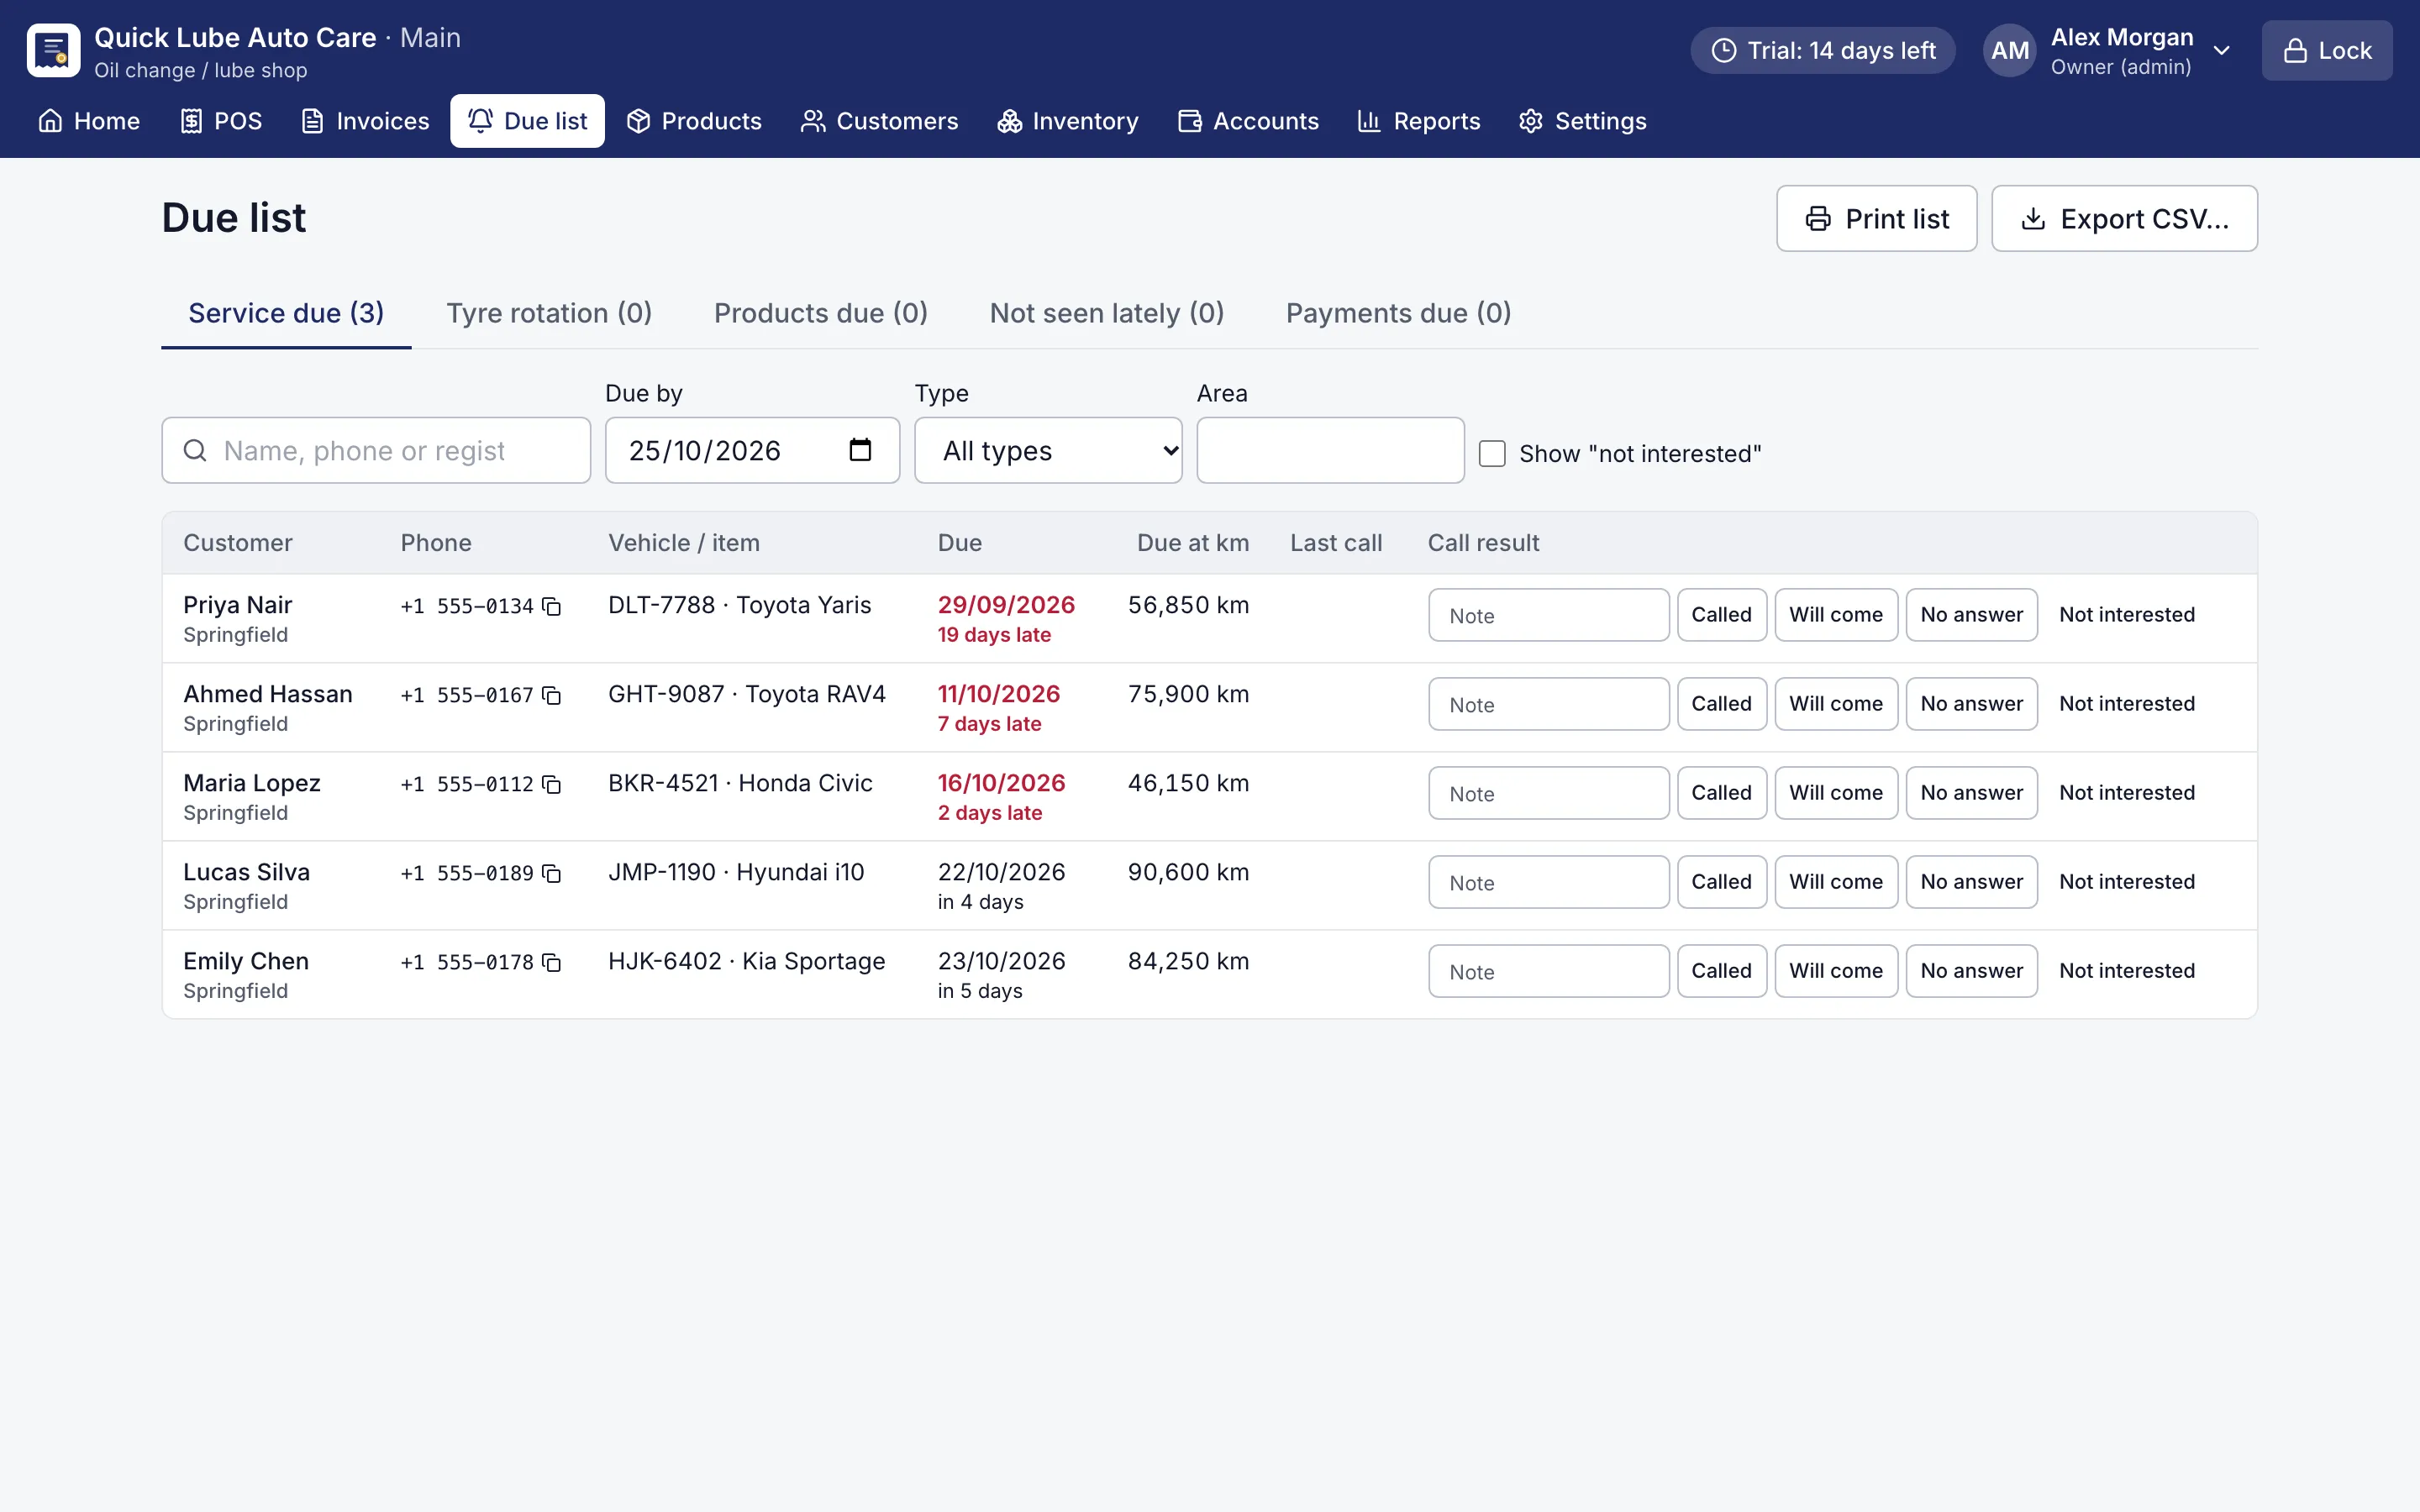Click the AM user avatar
The width and height of the screenshot is (2420, 1512).
pos(2009,50)
